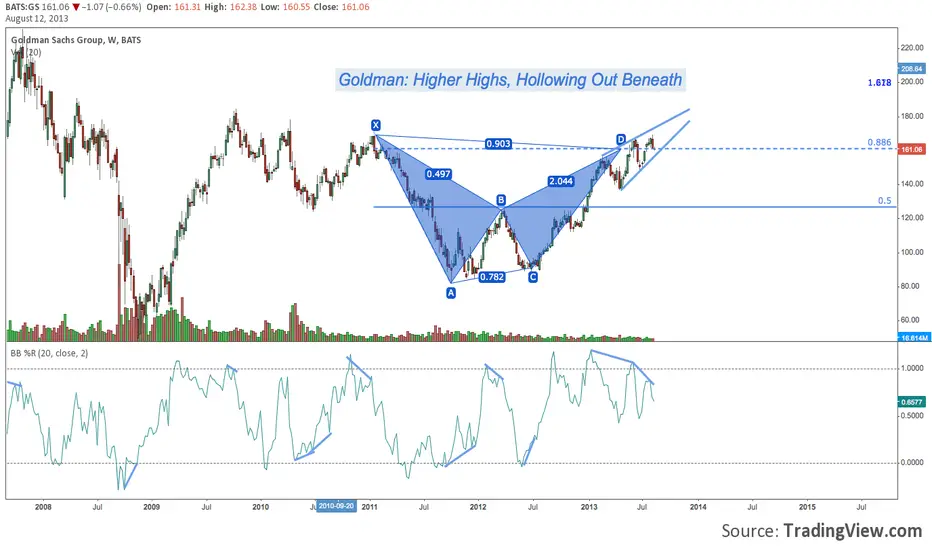Click the 0.782 ratio label
Viewport: 932px width, 550px height.
coord(492,277)
